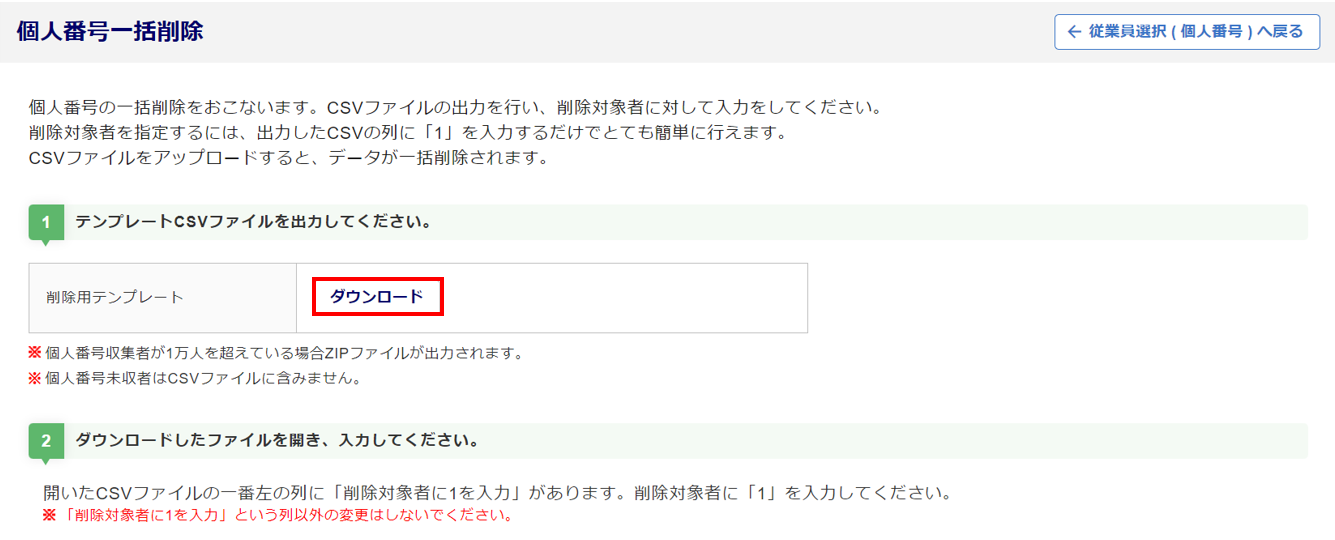
Task: Go back via 従業員選択 ( 個人番号 ) へ戻る button
Action: pyautogui.click(x=1186, y=32)
